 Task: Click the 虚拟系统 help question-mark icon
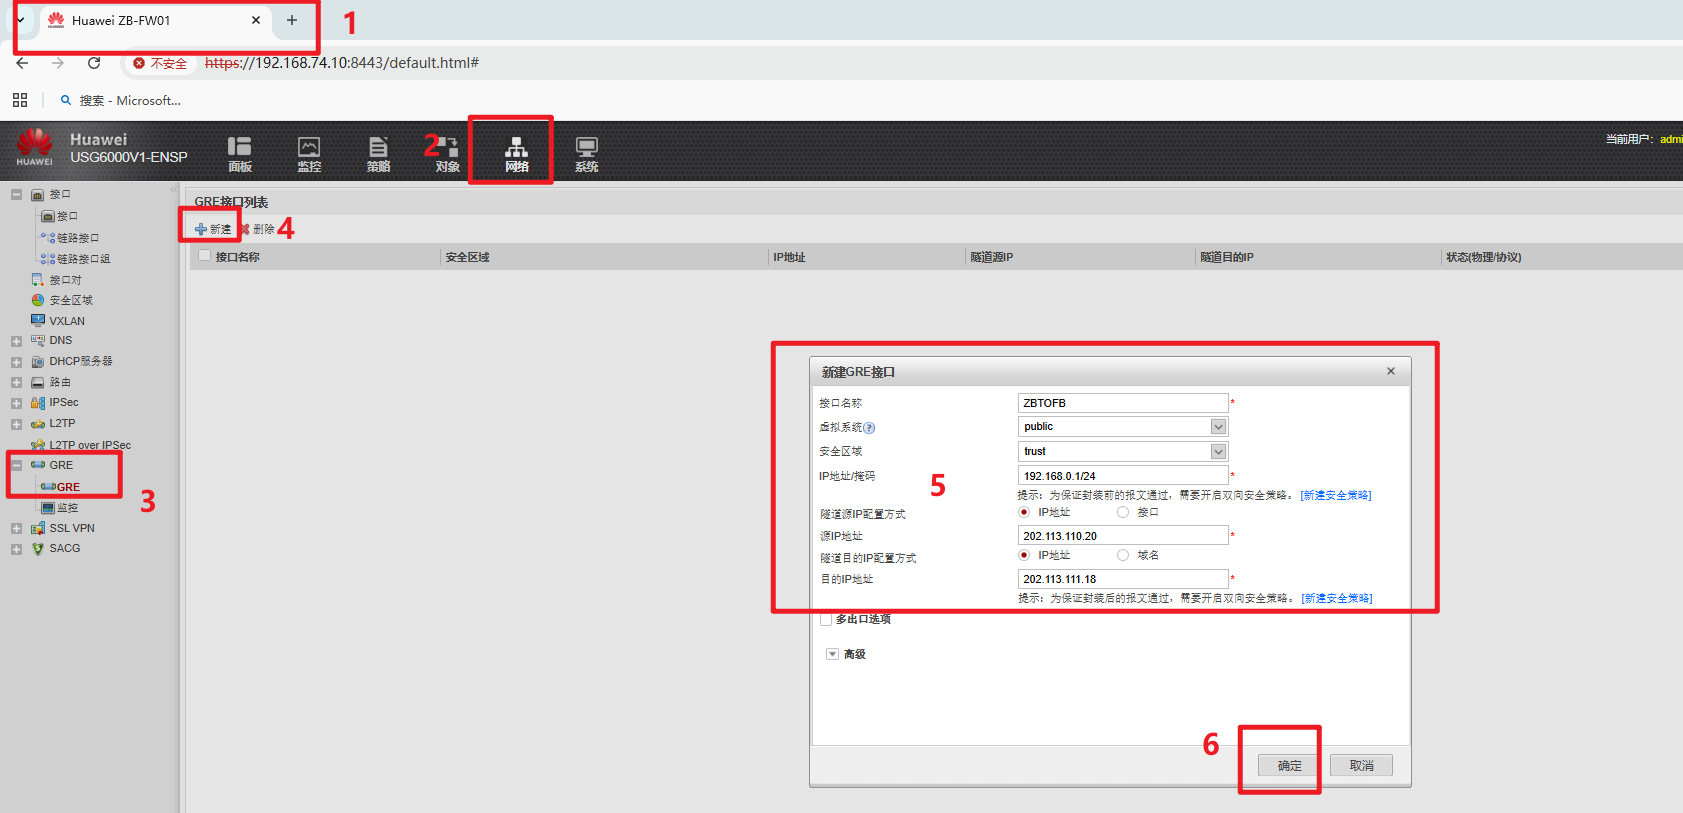point(869,428)
